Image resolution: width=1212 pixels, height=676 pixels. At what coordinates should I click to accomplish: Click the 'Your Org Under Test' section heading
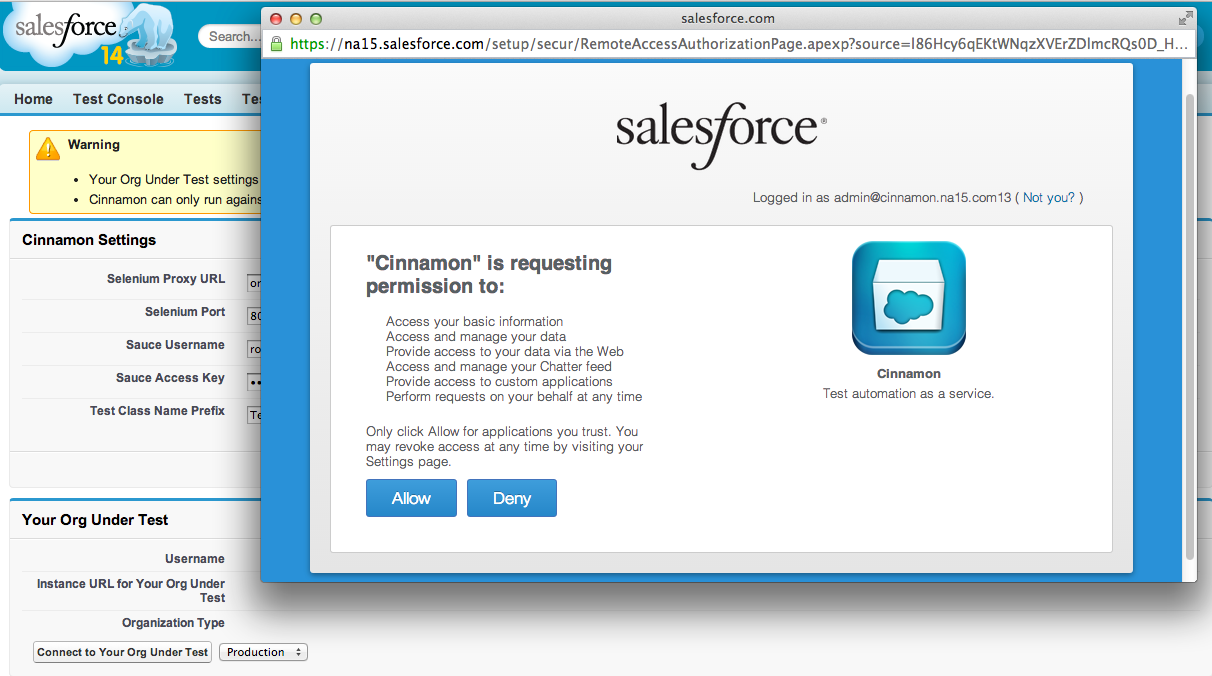[95, 520]
